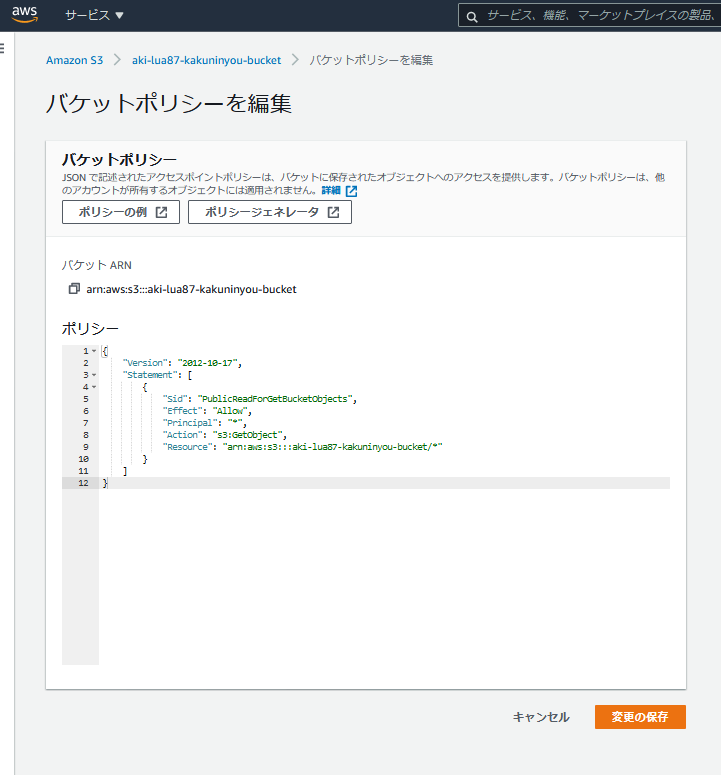Viewport: 721px width, 775px height.
Task: Click line number 5 in the gutter
Action: click(85, 399)
